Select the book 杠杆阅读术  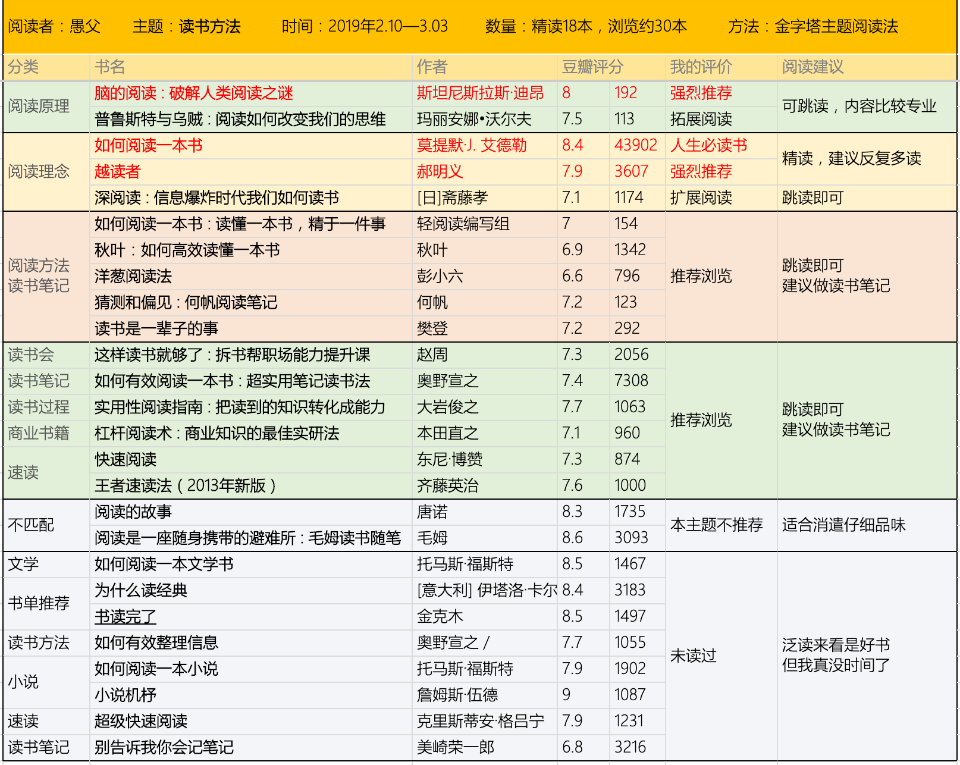pos(217,433)
